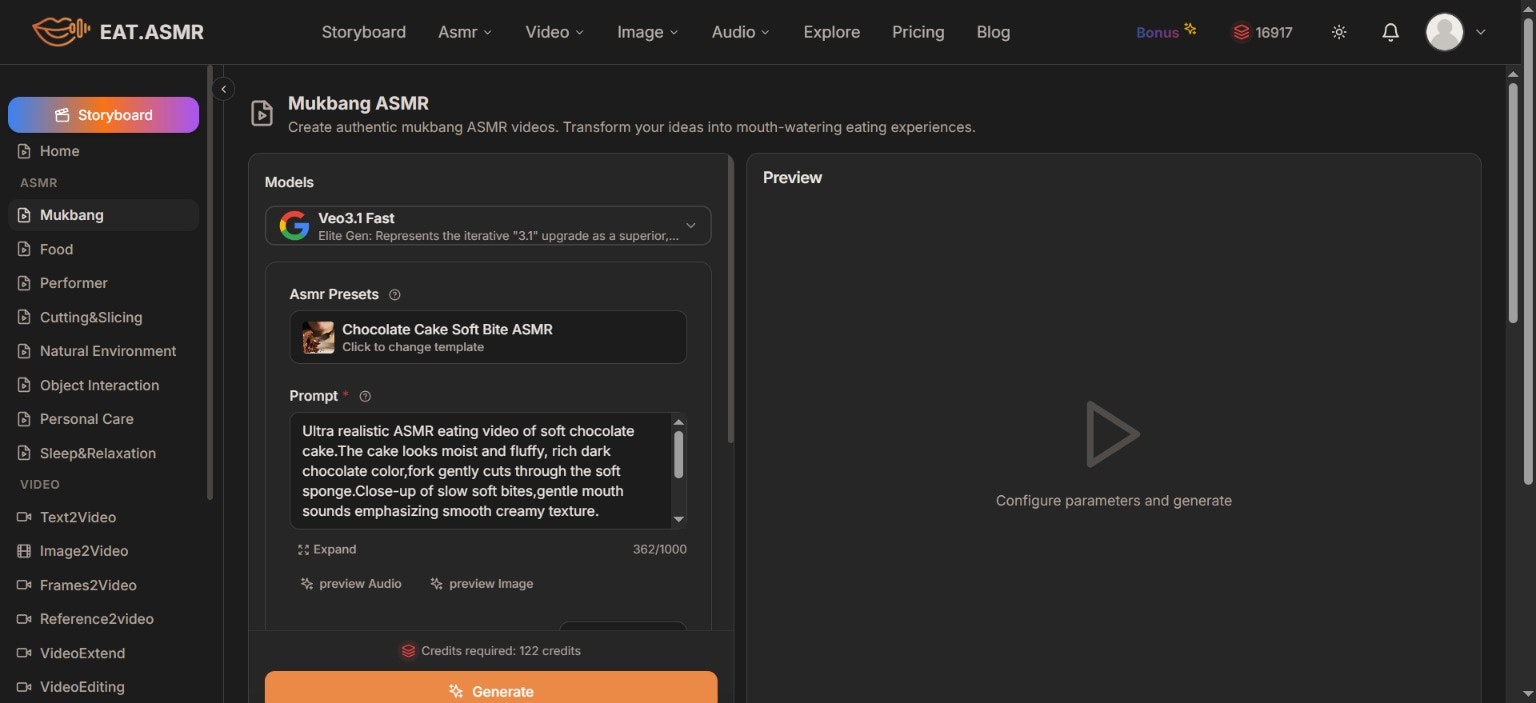Open the Audio dropdown in the top nav
Viewport: 1536px width, 703px height.
[x=740, y=32]
